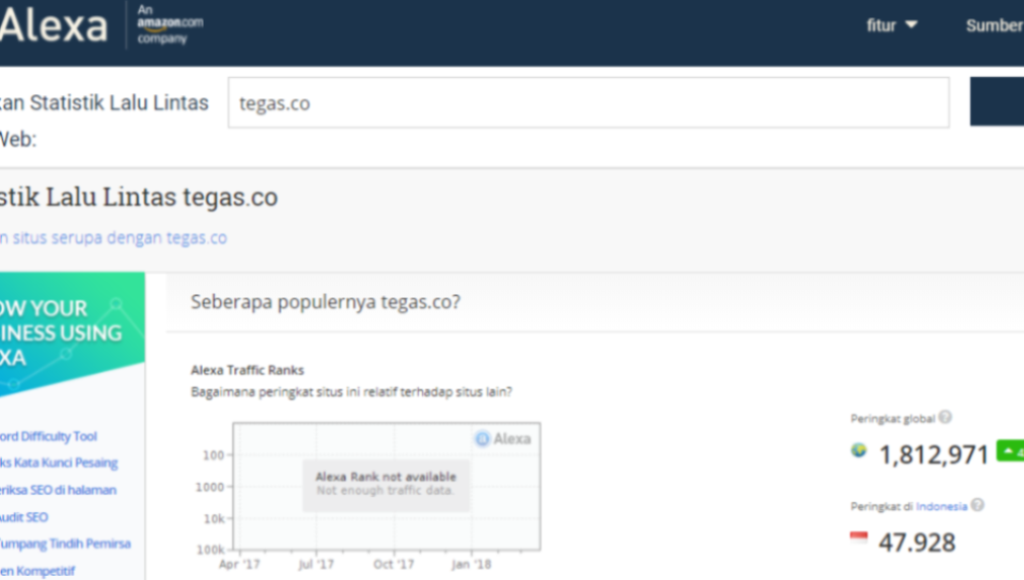This screenshot has height=580, width=1024.
Task: Click the tegas.co search input field
Action: click(x=588, y=103)
